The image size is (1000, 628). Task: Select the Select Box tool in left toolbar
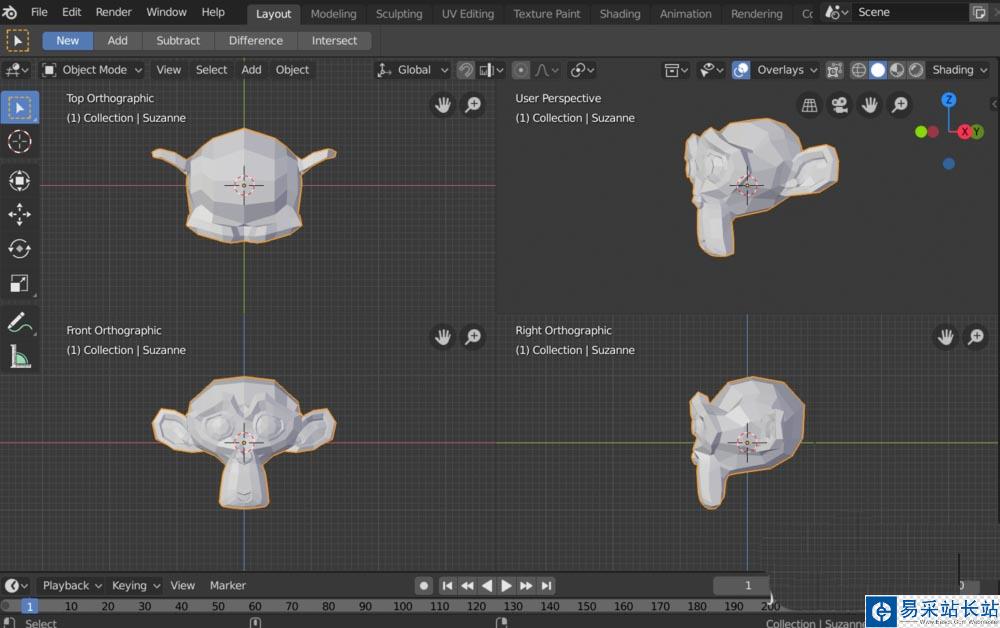pos(19,108)
